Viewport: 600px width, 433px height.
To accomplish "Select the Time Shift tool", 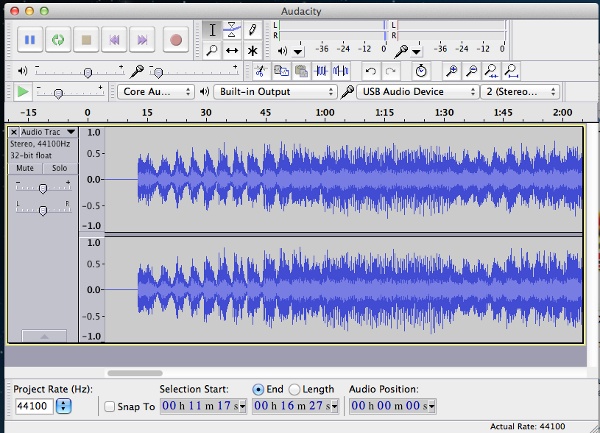I will (232, 50).
